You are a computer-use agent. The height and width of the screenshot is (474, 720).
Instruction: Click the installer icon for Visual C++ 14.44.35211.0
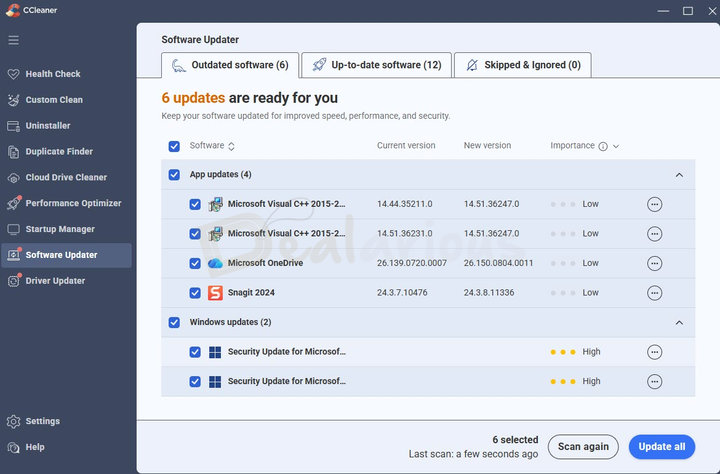pos(215,204)
